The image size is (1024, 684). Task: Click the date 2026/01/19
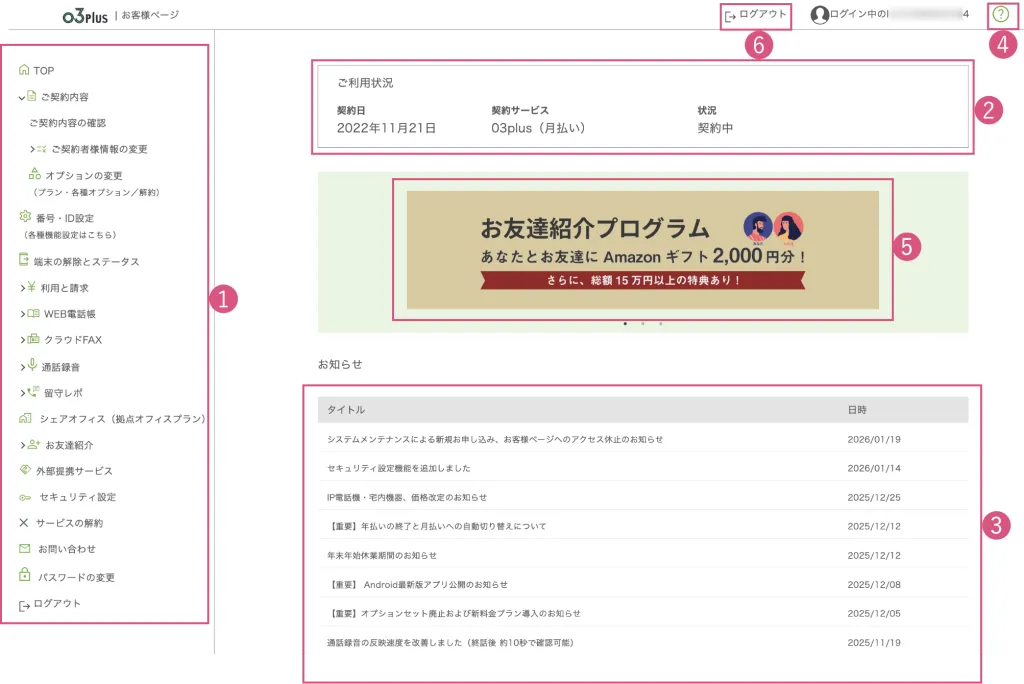tap(874, 439)
